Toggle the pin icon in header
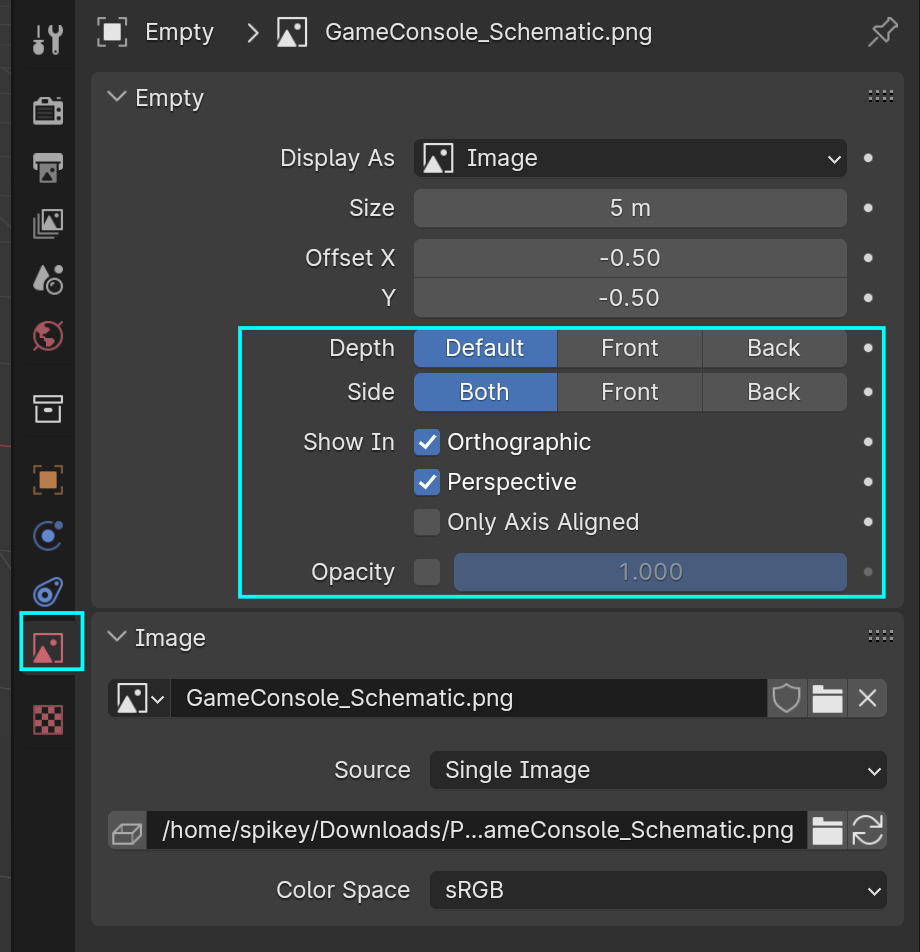 click(x=882, y=33)
